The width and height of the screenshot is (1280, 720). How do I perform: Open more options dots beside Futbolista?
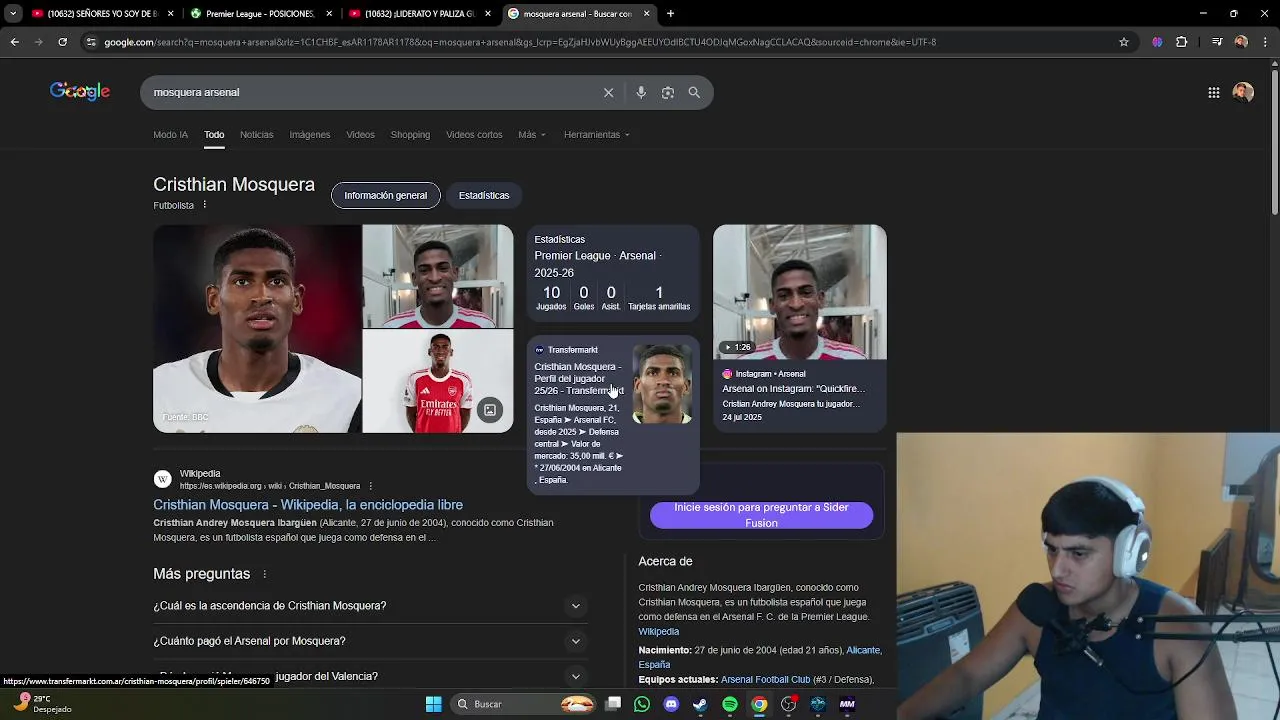[205, 205]
